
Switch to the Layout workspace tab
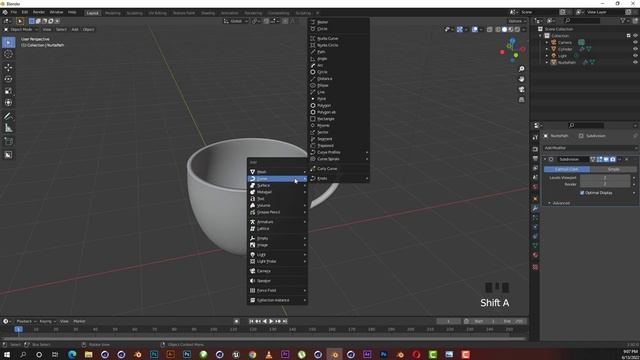(x=93, y=13)
